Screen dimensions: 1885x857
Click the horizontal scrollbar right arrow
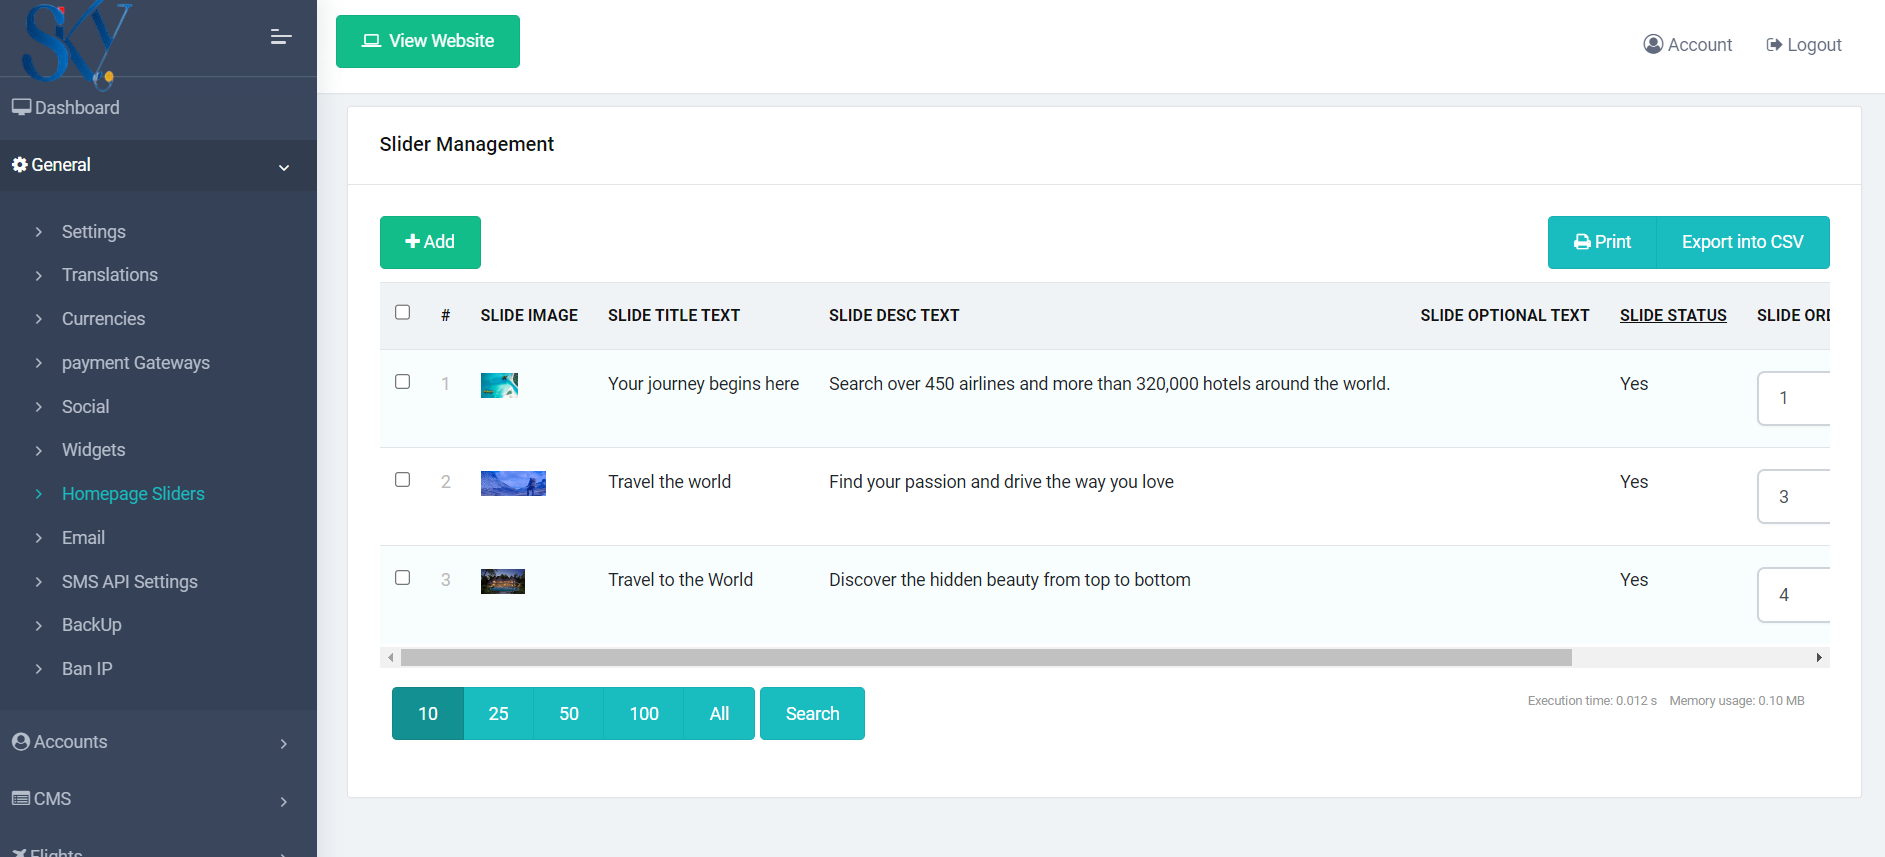(1819, 657)
